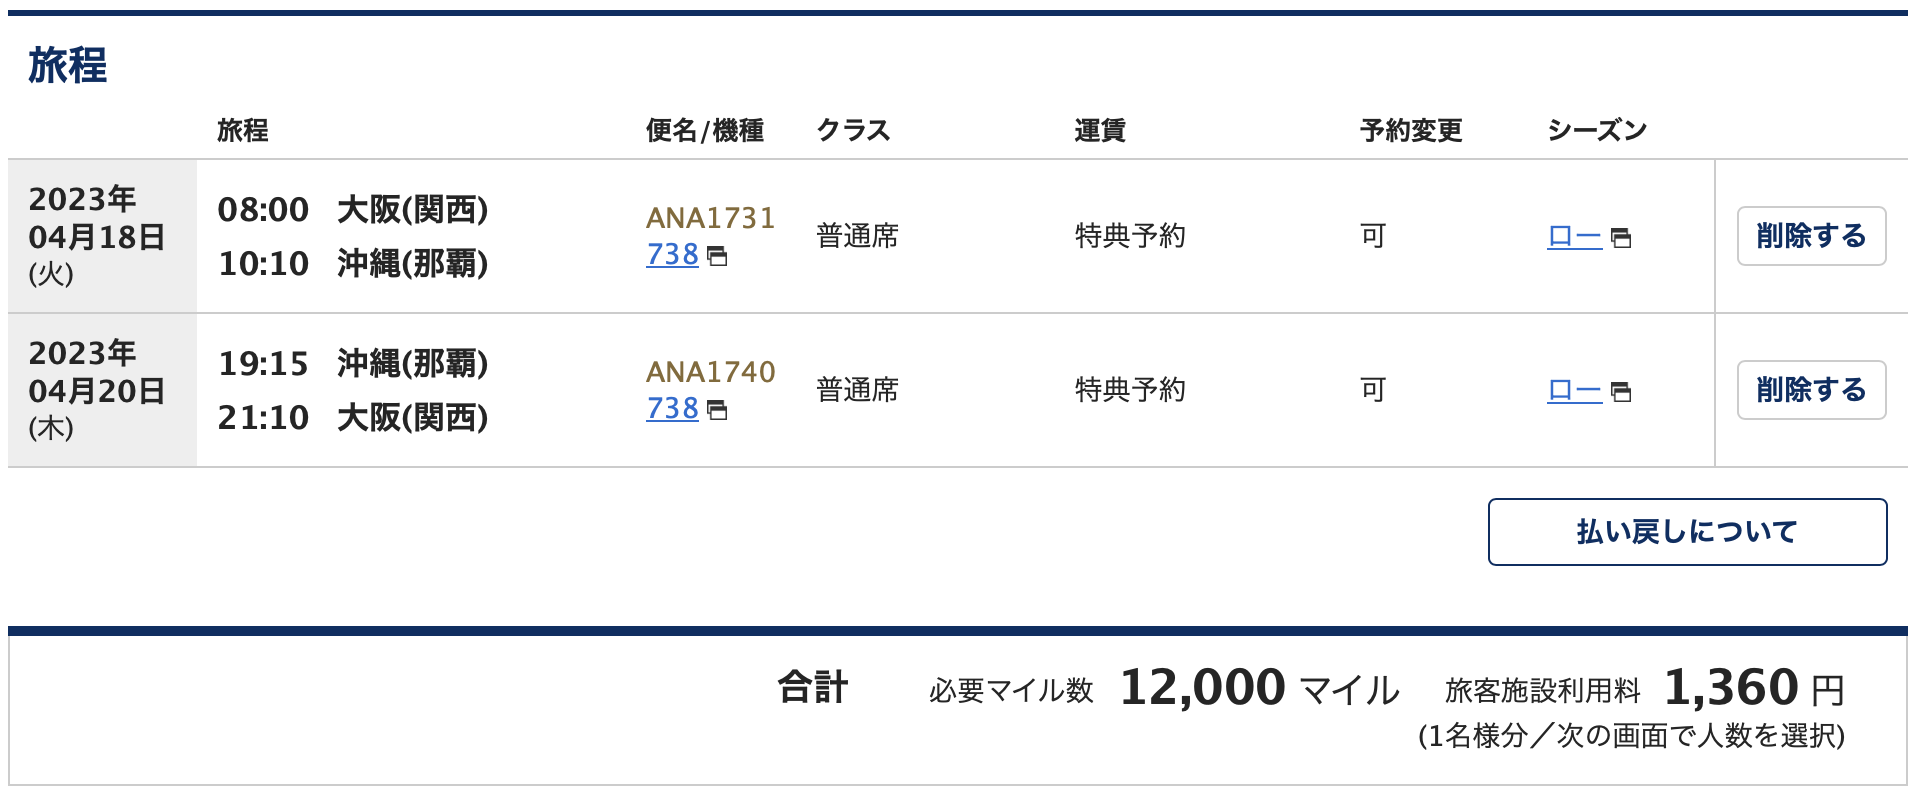The image size is (1924, 804).
Task: Click the 運賃 column header
Action: tap(1096, 129)
